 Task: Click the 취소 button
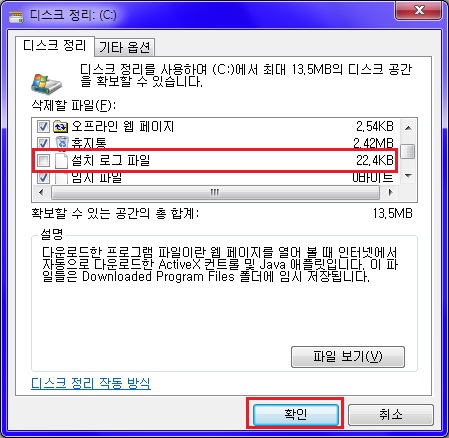(391, 414)
